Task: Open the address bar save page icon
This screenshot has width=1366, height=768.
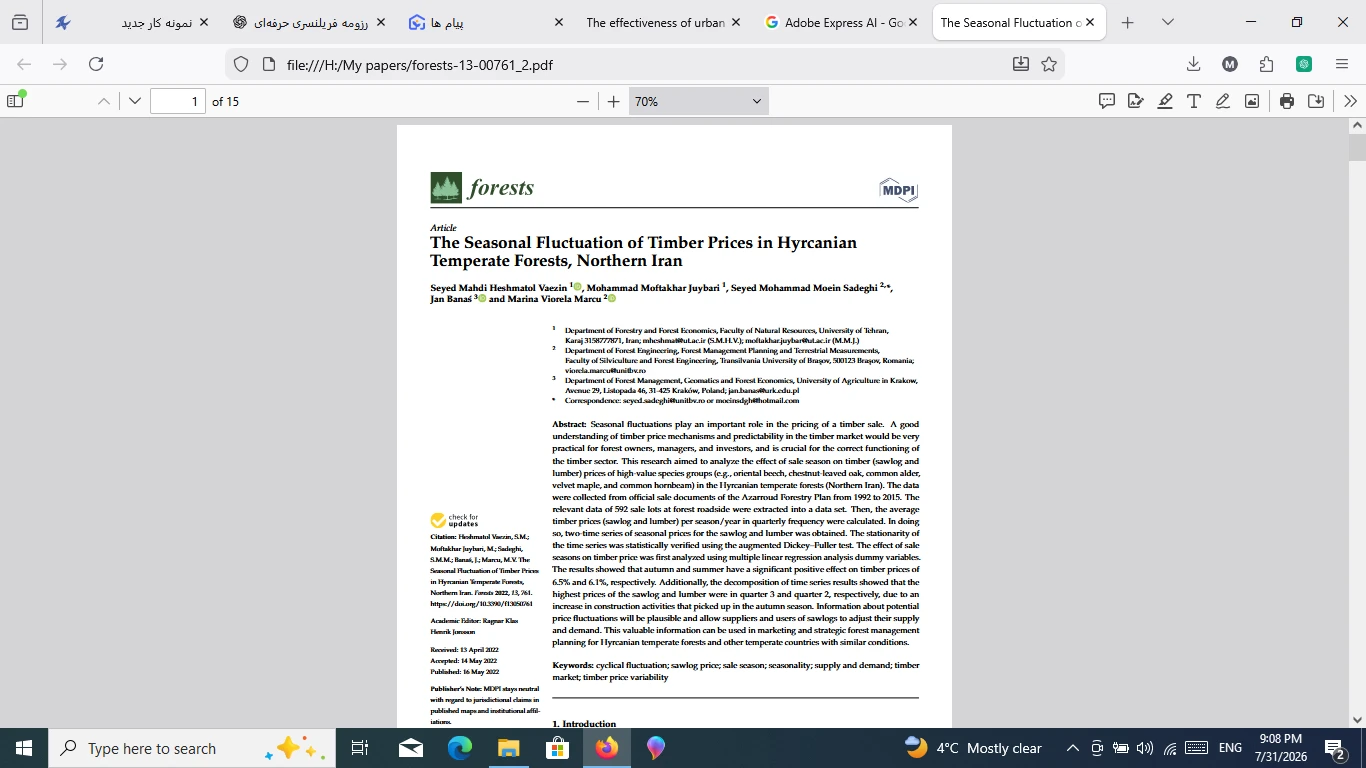Action: coord(1020,64)
